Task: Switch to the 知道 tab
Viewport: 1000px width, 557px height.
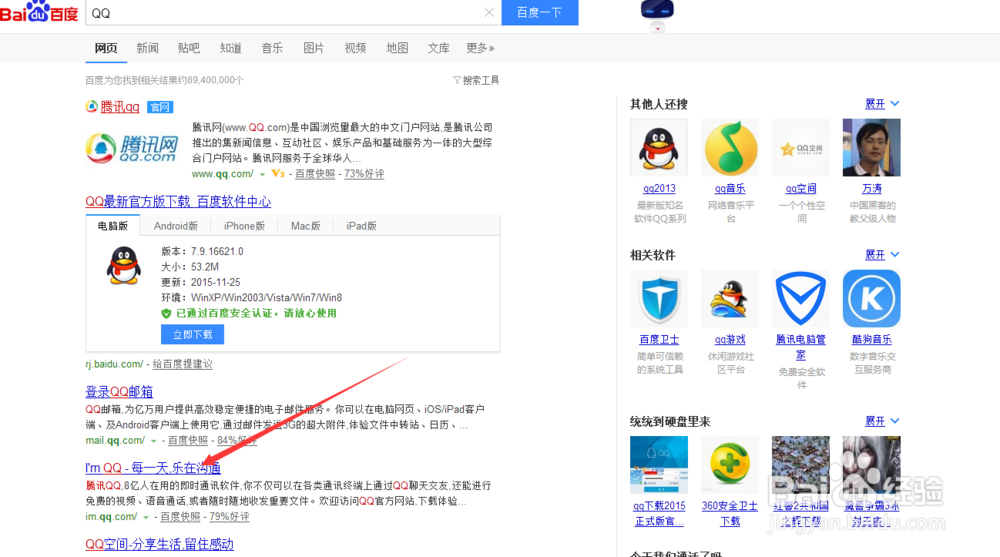Action: (230, 48)
